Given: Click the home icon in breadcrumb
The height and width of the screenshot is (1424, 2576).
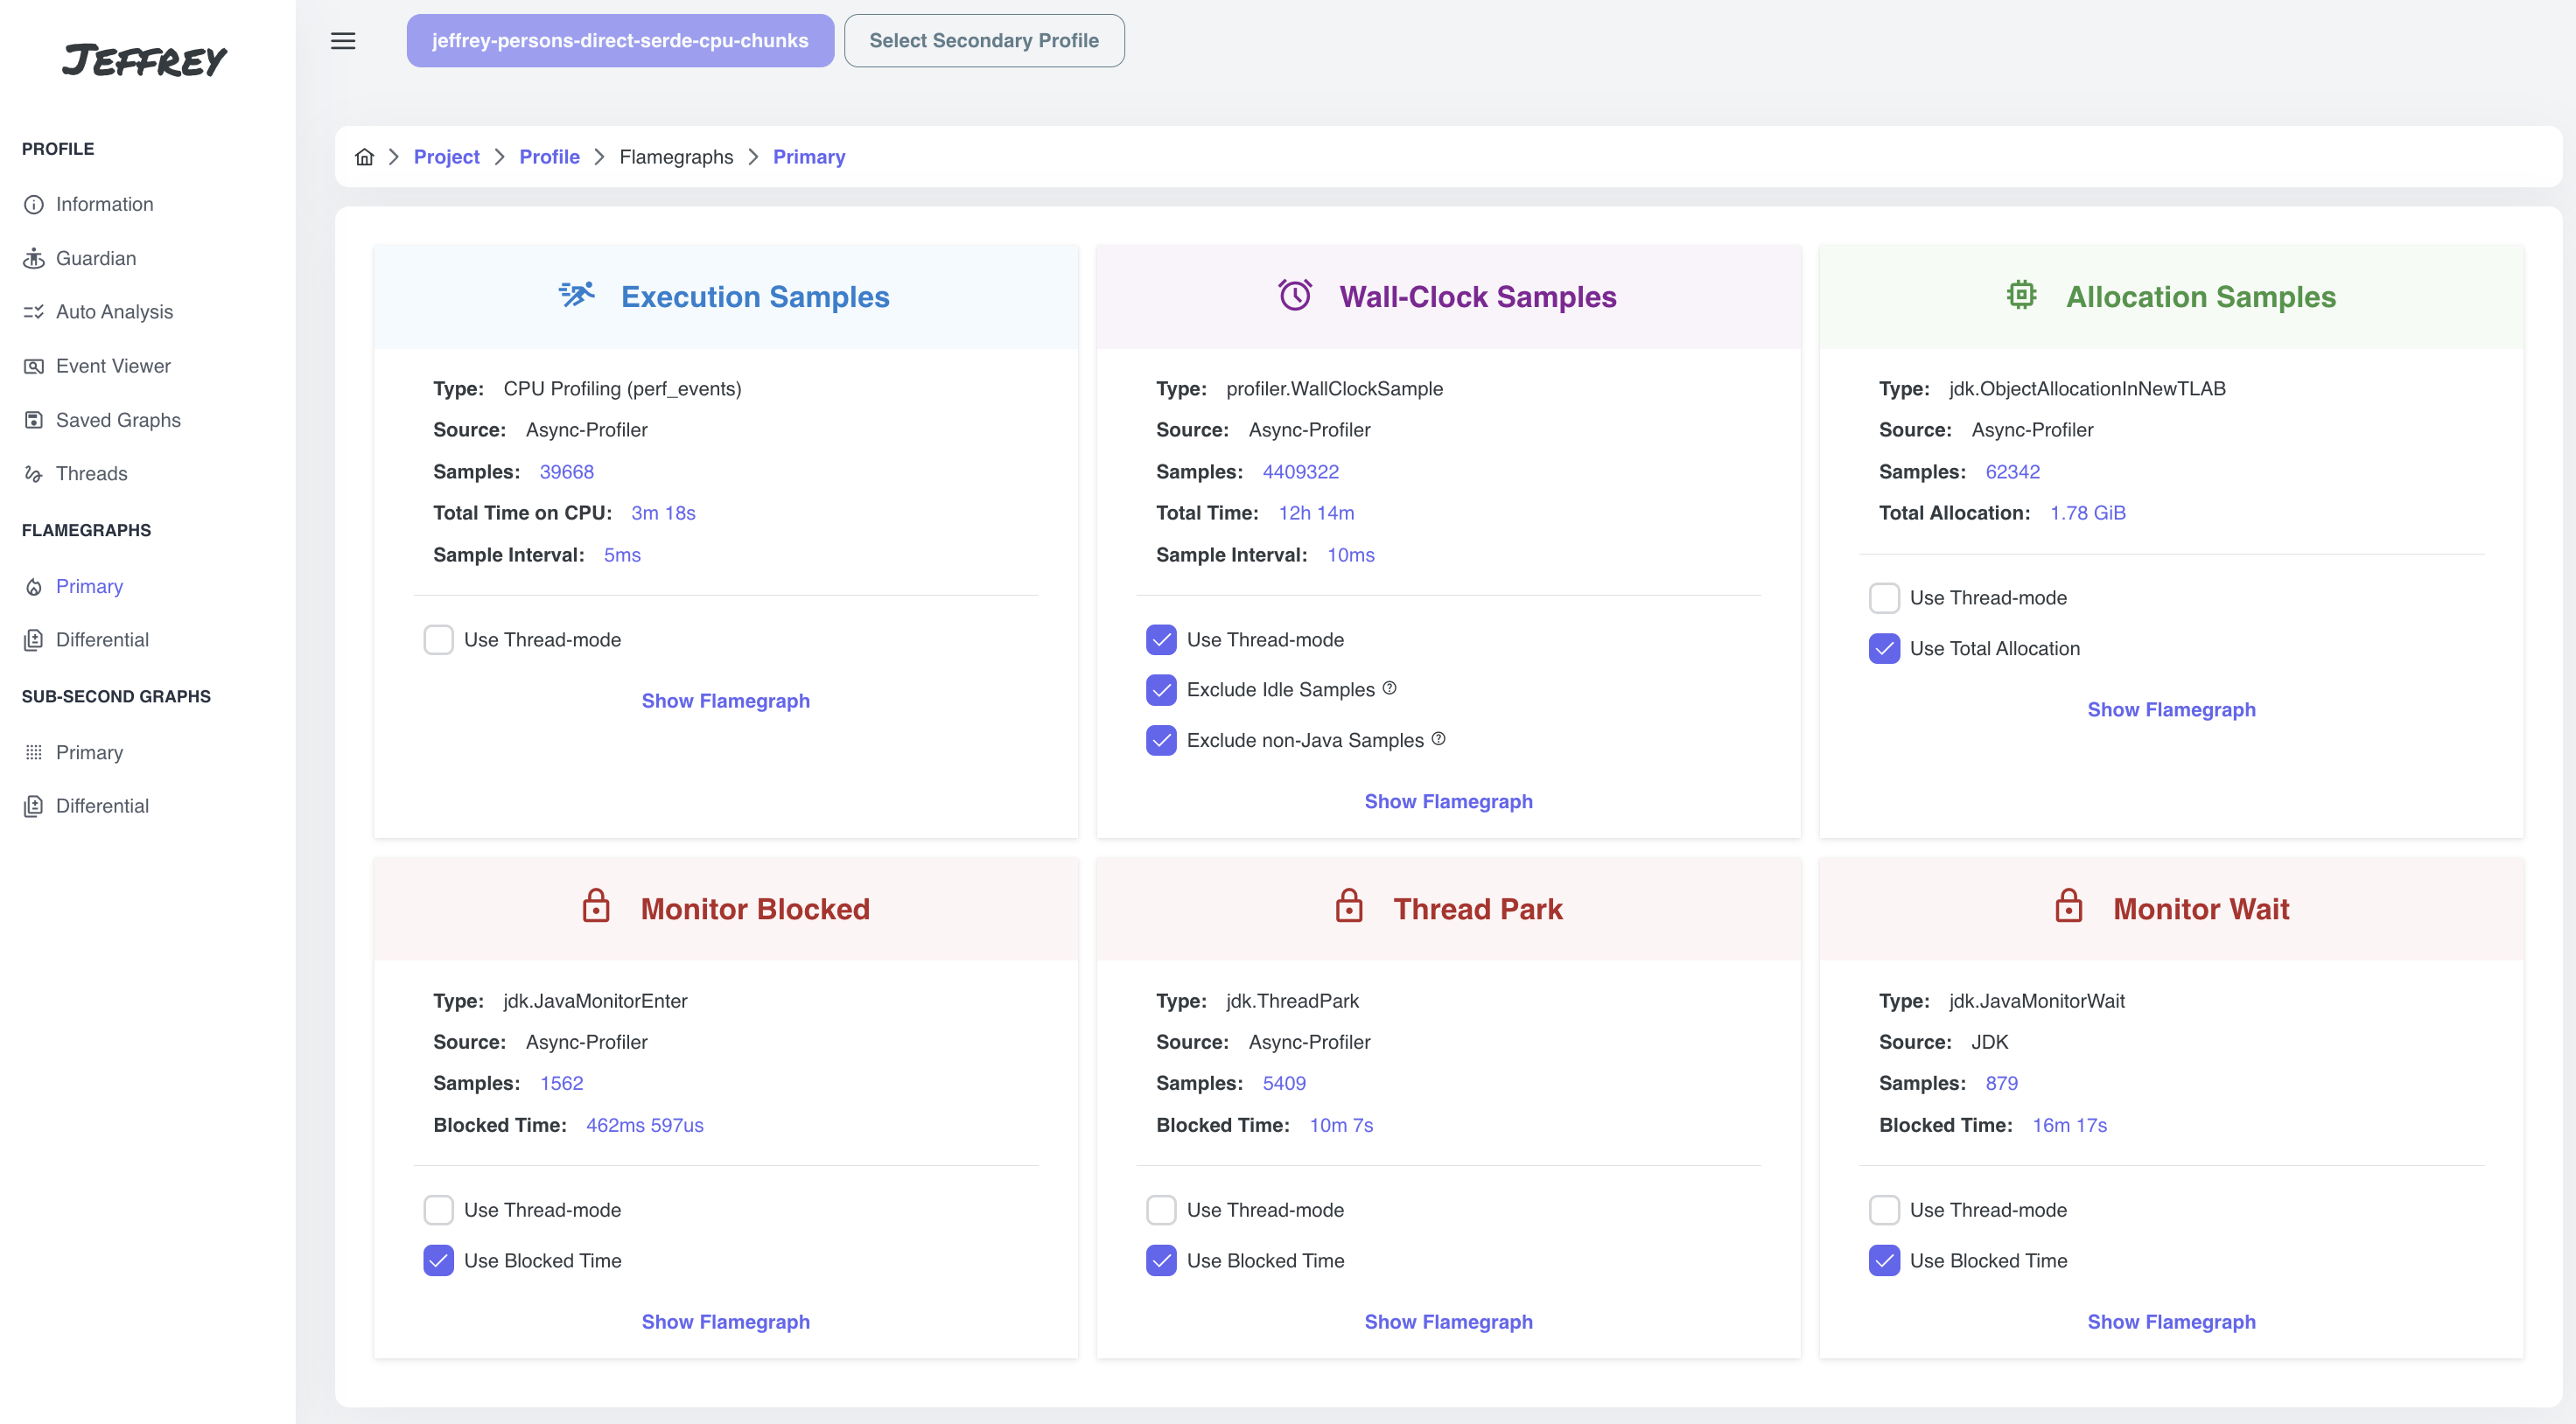Looking at the screenshot, I should (364, 157).
